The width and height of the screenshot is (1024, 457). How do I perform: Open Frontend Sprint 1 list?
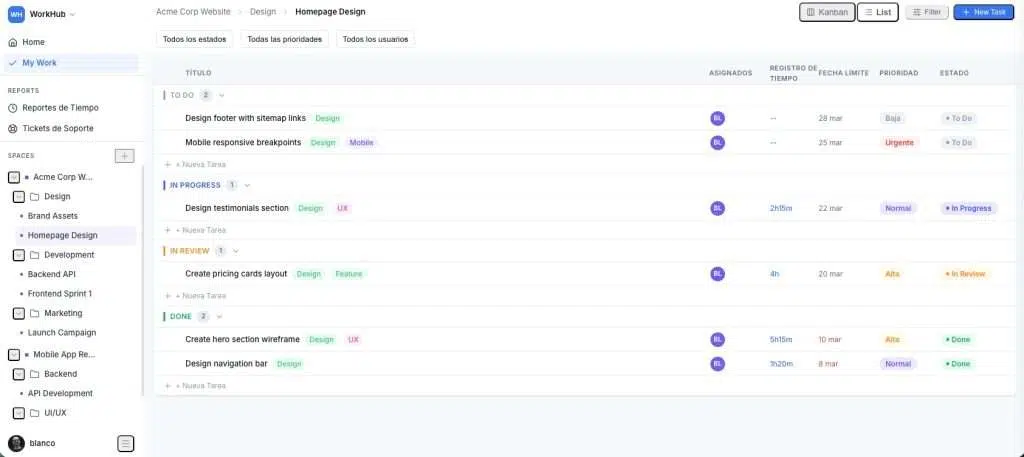60,294
